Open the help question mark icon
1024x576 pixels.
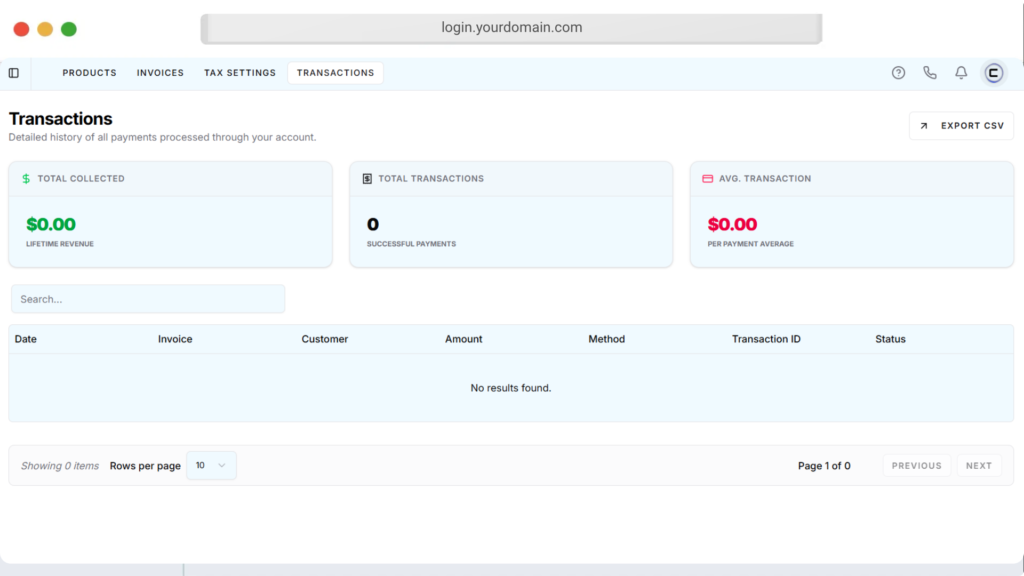pyautogui.click(x=898, y=73)
